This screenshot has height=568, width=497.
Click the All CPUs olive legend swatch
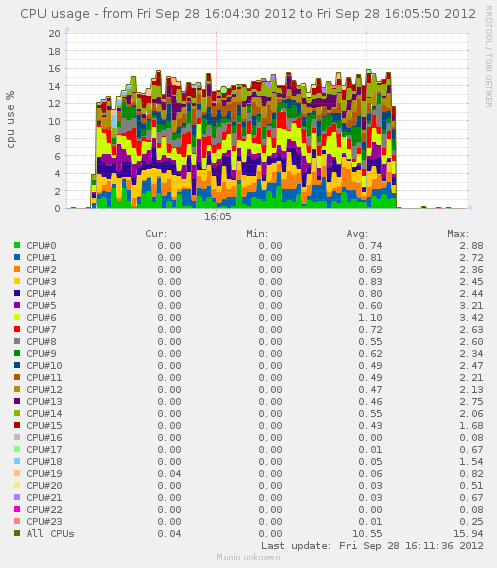tap(17, 533)
